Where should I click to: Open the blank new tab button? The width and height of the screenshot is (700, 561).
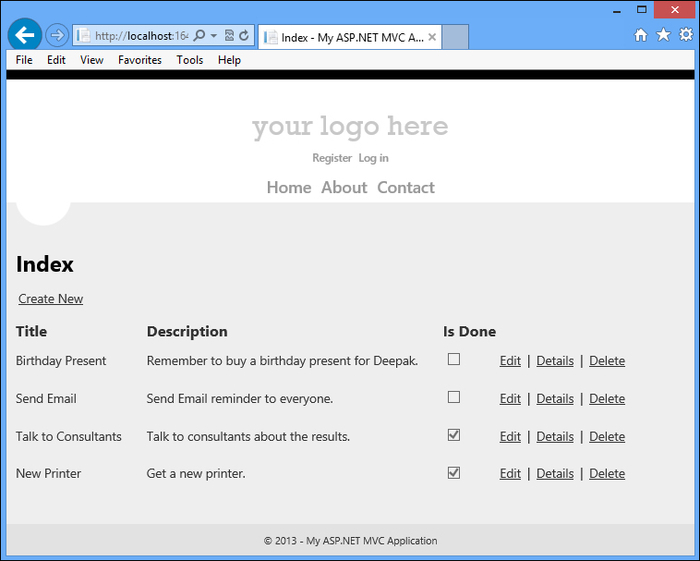(455, 37)
